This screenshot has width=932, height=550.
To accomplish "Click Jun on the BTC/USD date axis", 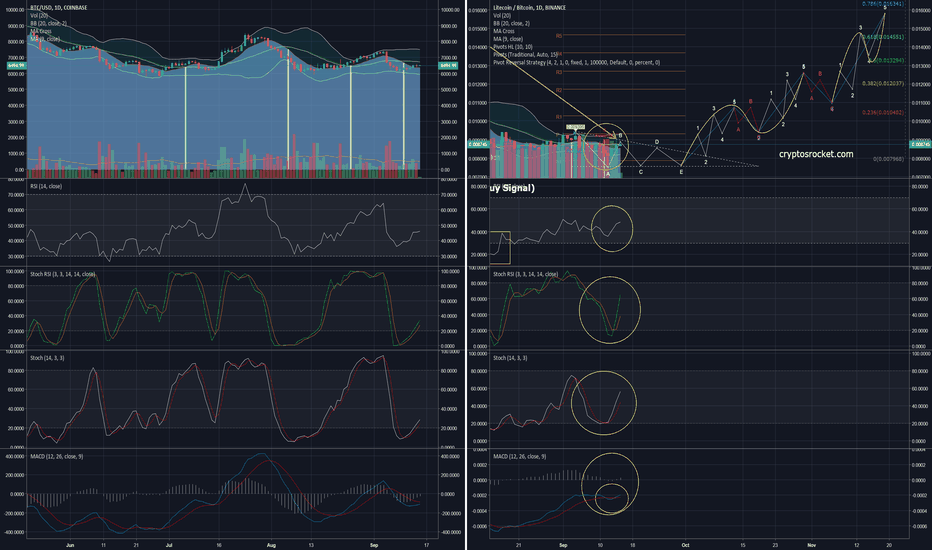I will click(x=70, y=545).
